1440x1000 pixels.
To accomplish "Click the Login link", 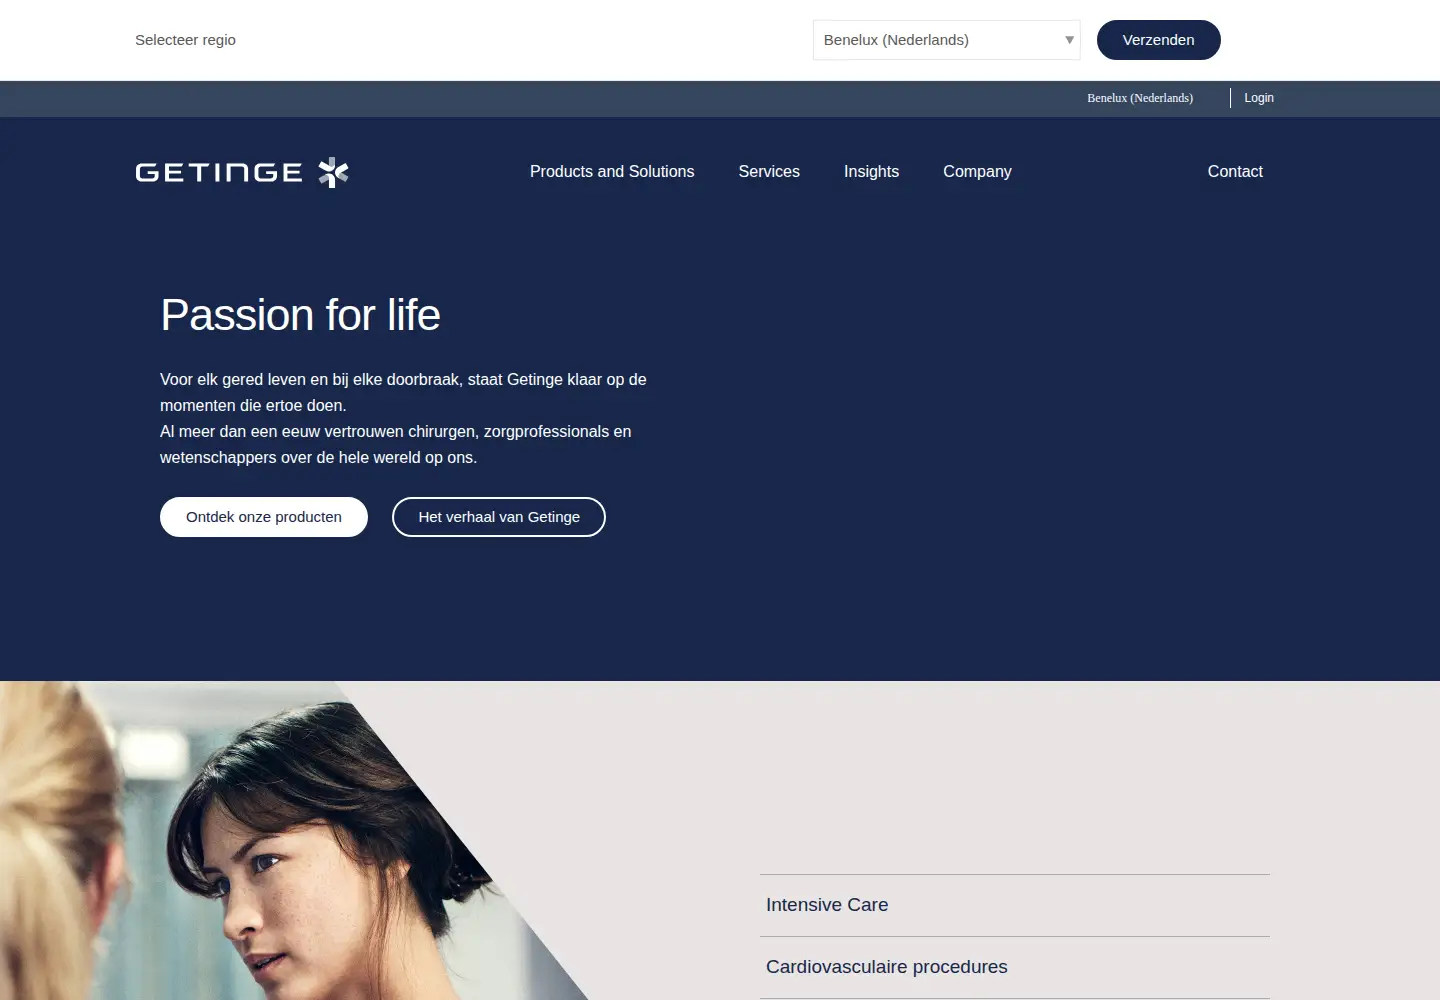I will tap(1258, 98).
